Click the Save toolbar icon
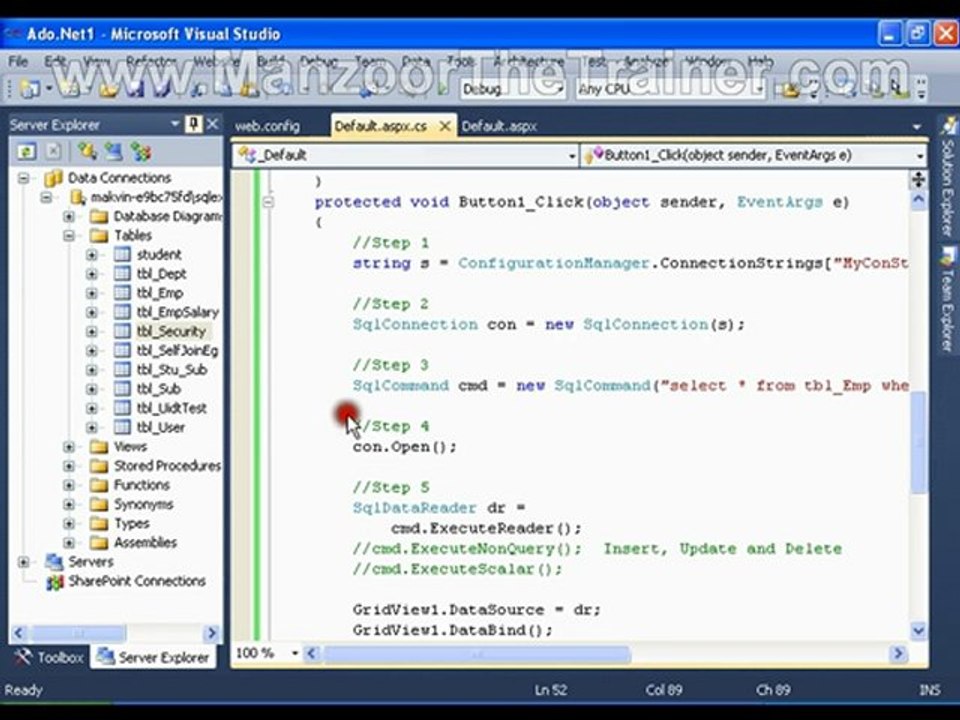 (x=135, y=89)
